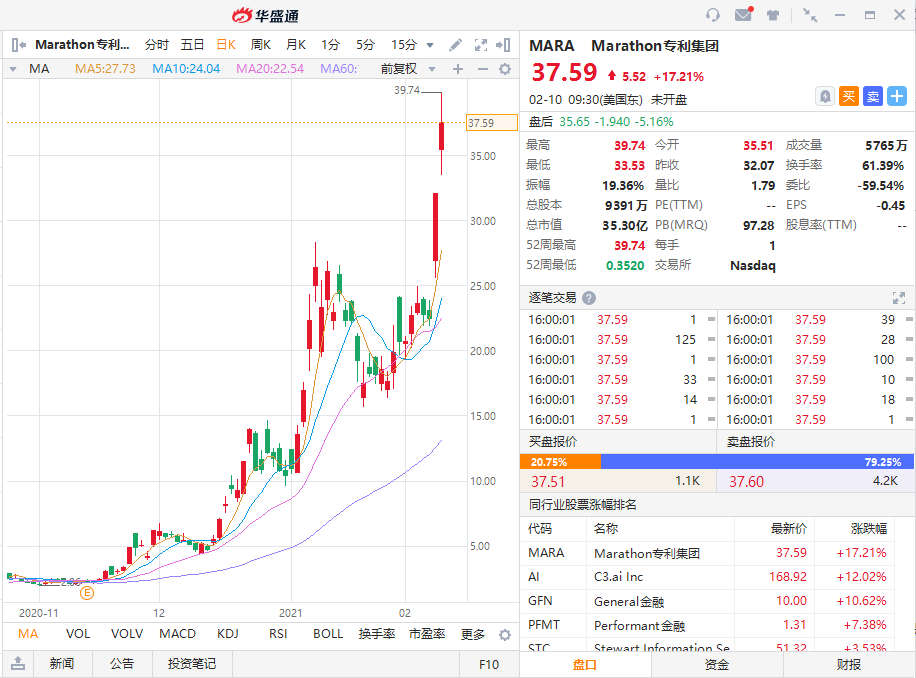Switch to five-day chart
Image resolution: width=916 pixels, height=678 pixels.
tap(192, 44)
